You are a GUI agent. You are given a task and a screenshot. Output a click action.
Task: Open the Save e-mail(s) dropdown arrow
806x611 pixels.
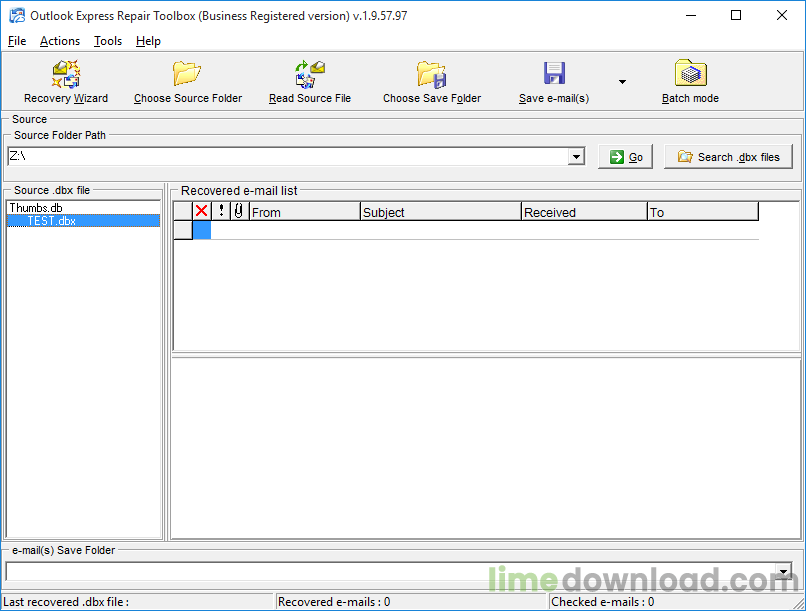[622, 80]
